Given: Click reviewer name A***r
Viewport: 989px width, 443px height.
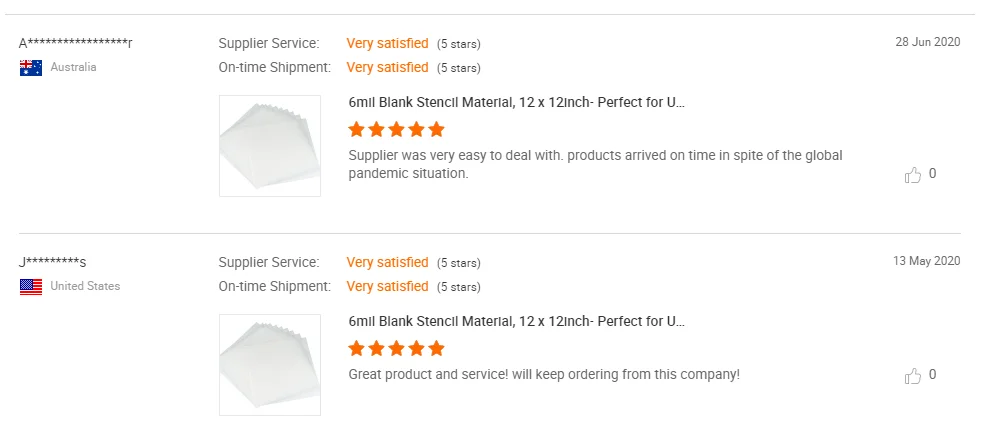Looking at the screenshot, I should click(x=76, y=43).
